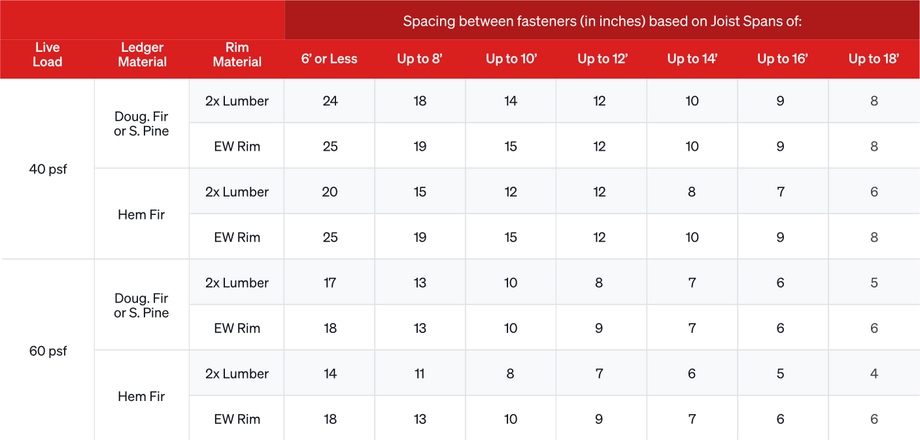The width and height of the screenshot is (920, 440).
Task: Click the value 24 in the first row
Action: click(x=329, y=101)
